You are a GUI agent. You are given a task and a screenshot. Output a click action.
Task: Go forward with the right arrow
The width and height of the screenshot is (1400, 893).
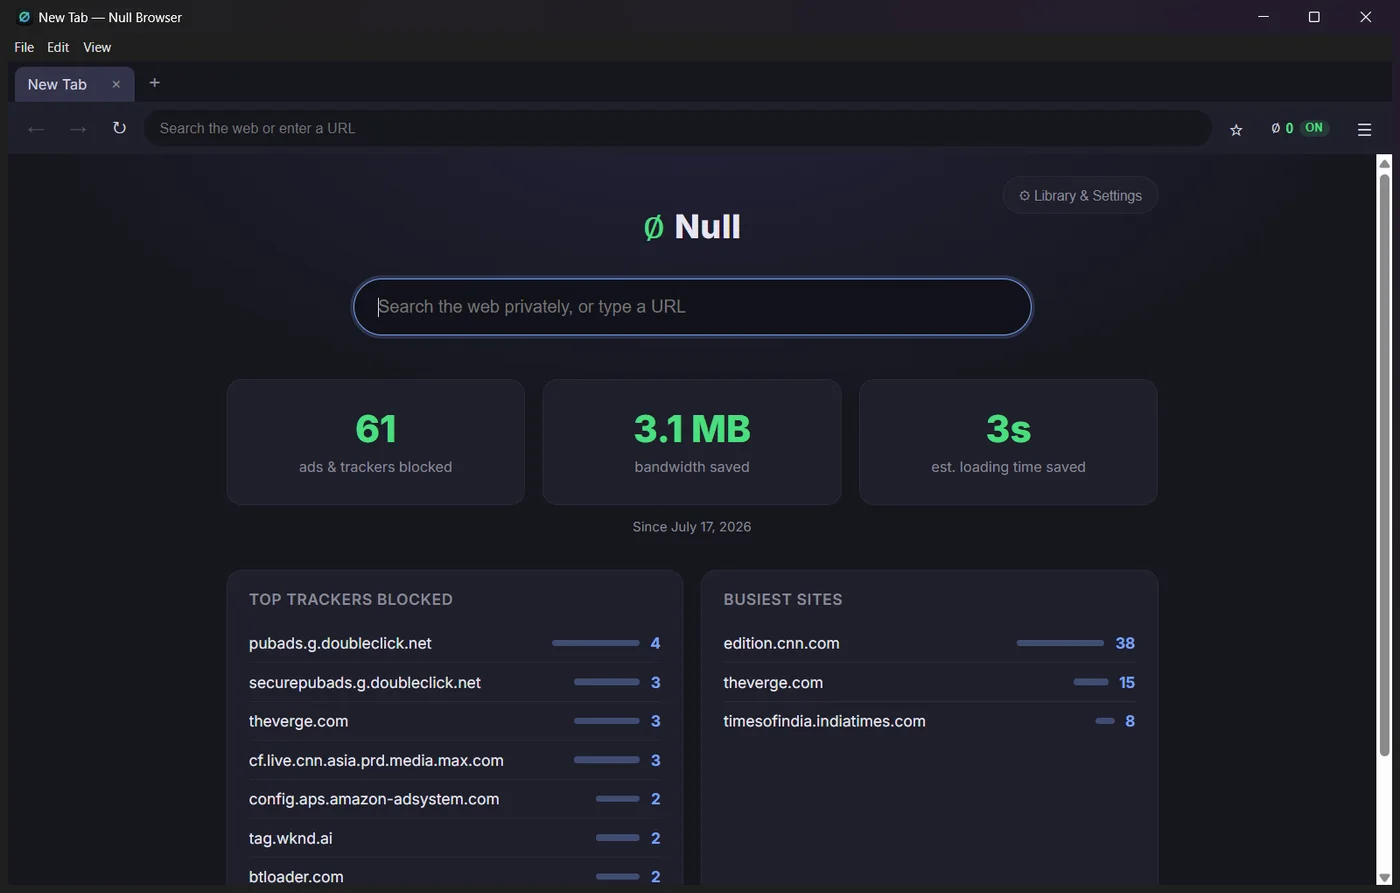[x=78, y=129]
